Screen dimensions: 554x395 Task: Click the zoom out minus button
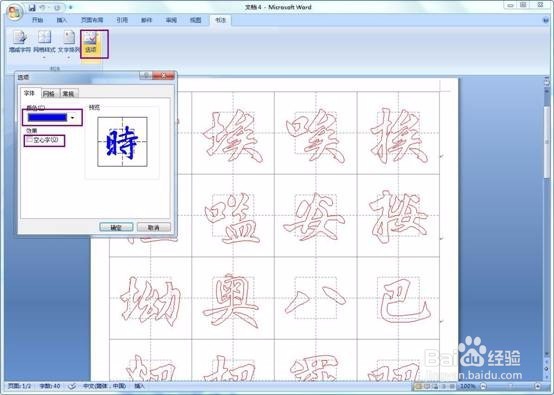coord(484,386)
